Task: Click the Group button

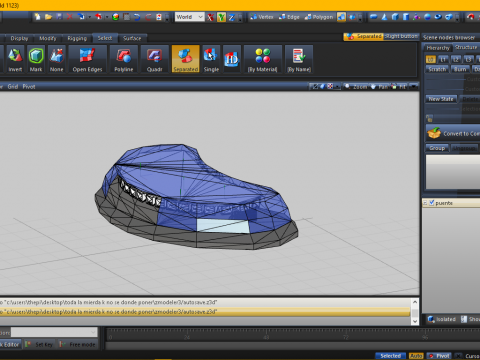Action: [437, 148]
